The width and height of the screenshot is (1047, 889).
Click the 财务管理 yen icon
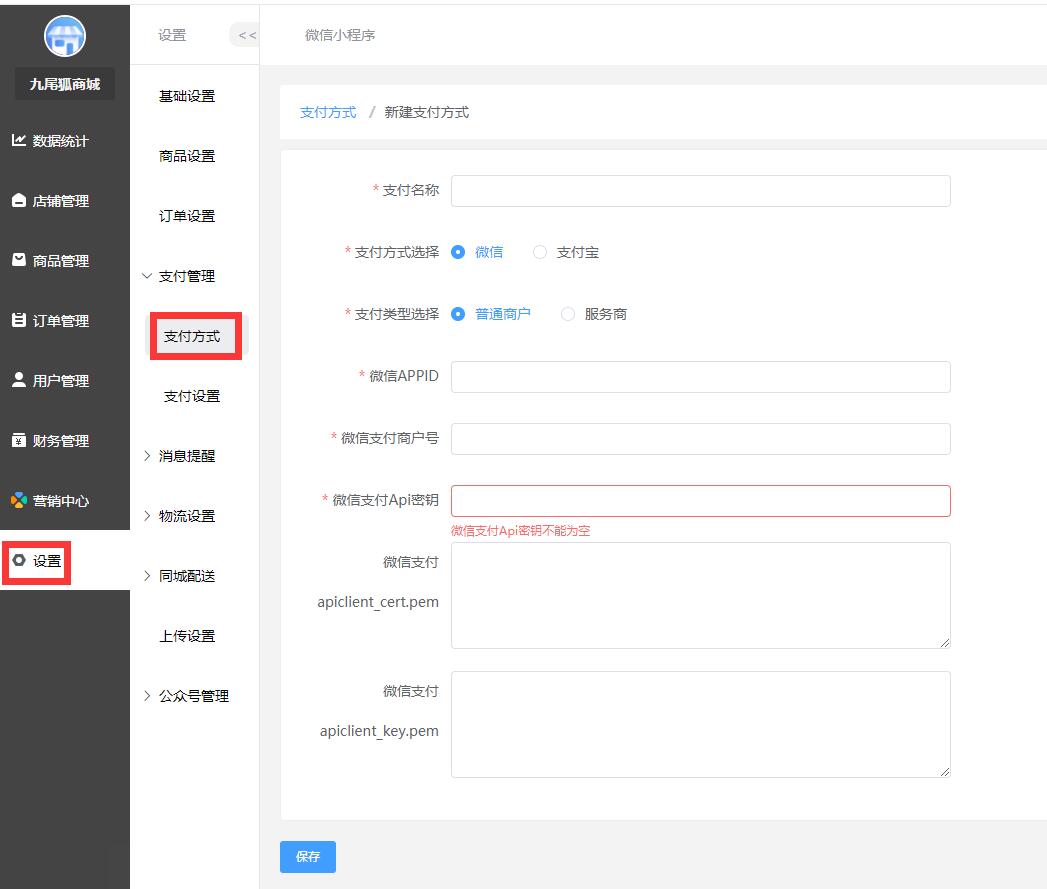pyautogui.click(x=19, y=440)
